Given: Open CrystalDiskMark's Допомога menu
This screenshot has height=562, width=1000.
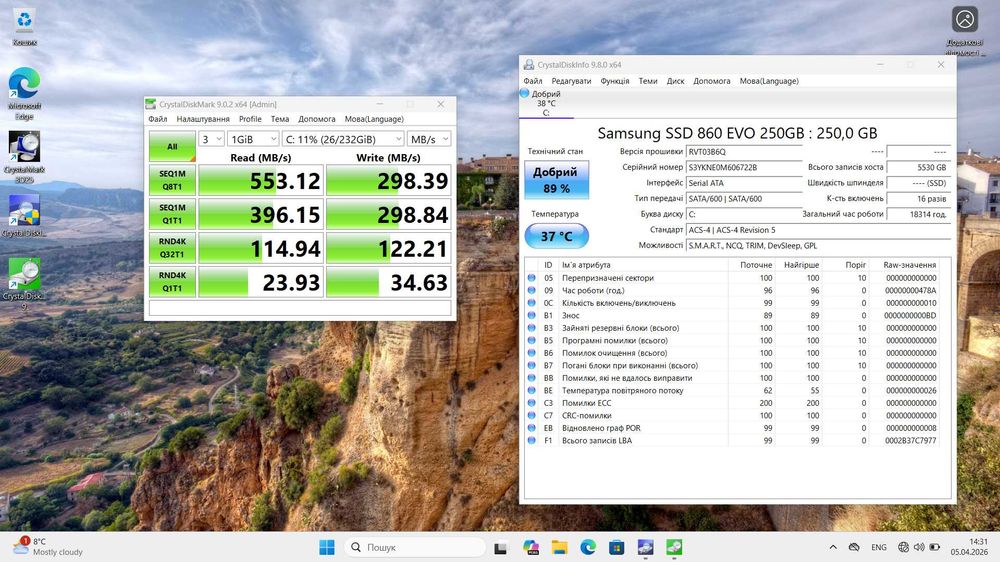Looking at the screenshot, I should [316, 119].
